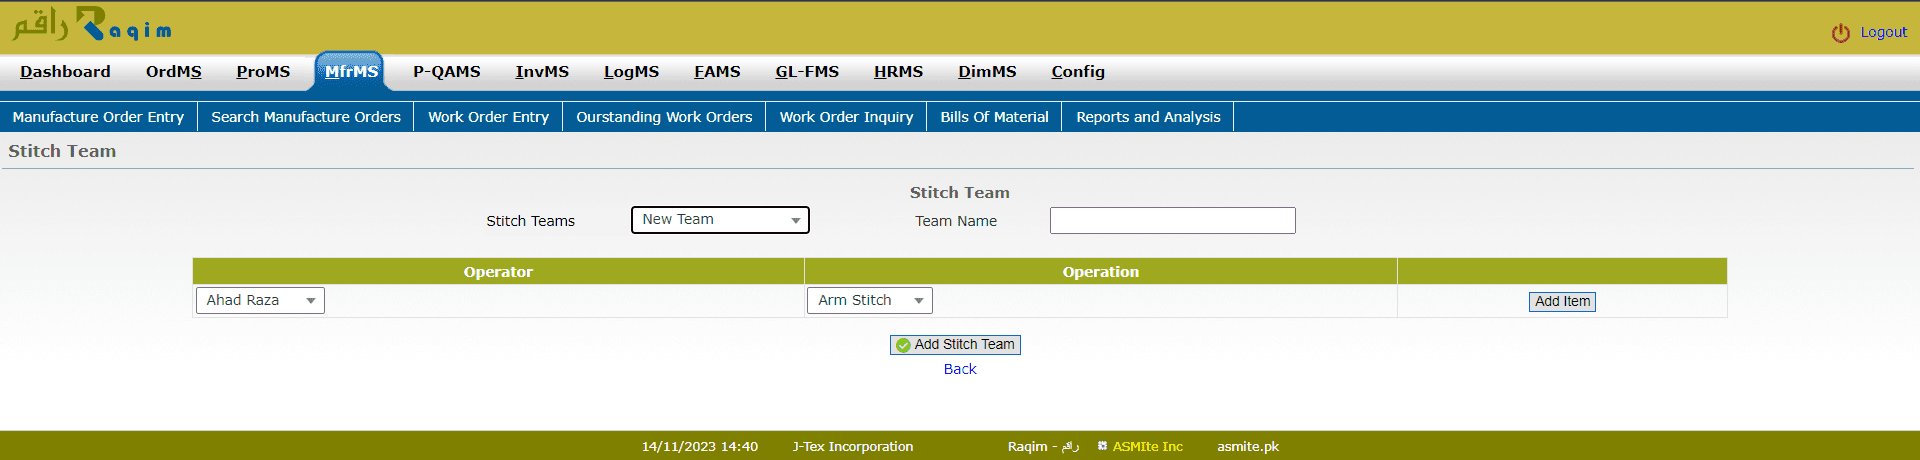Select Reports and Analysis menu item
The height and width of the screenshot is (460, 1920).
1148,117
